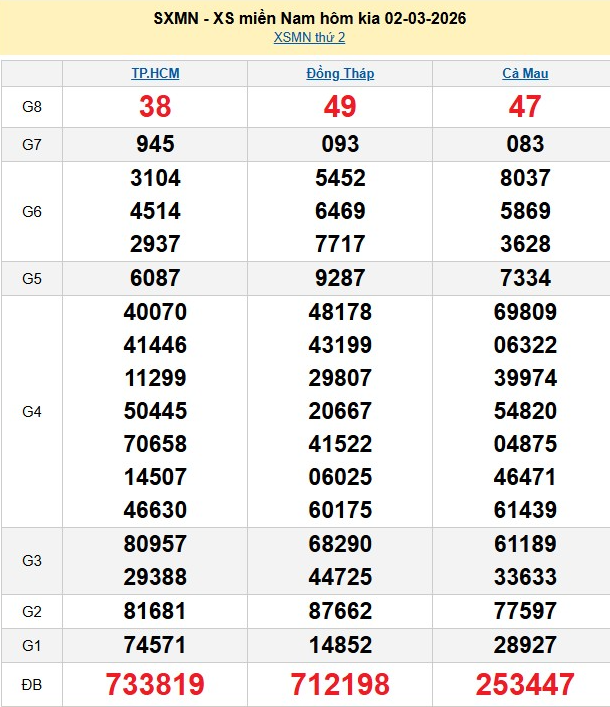Click the G3 number 68290

click(340, 544)
